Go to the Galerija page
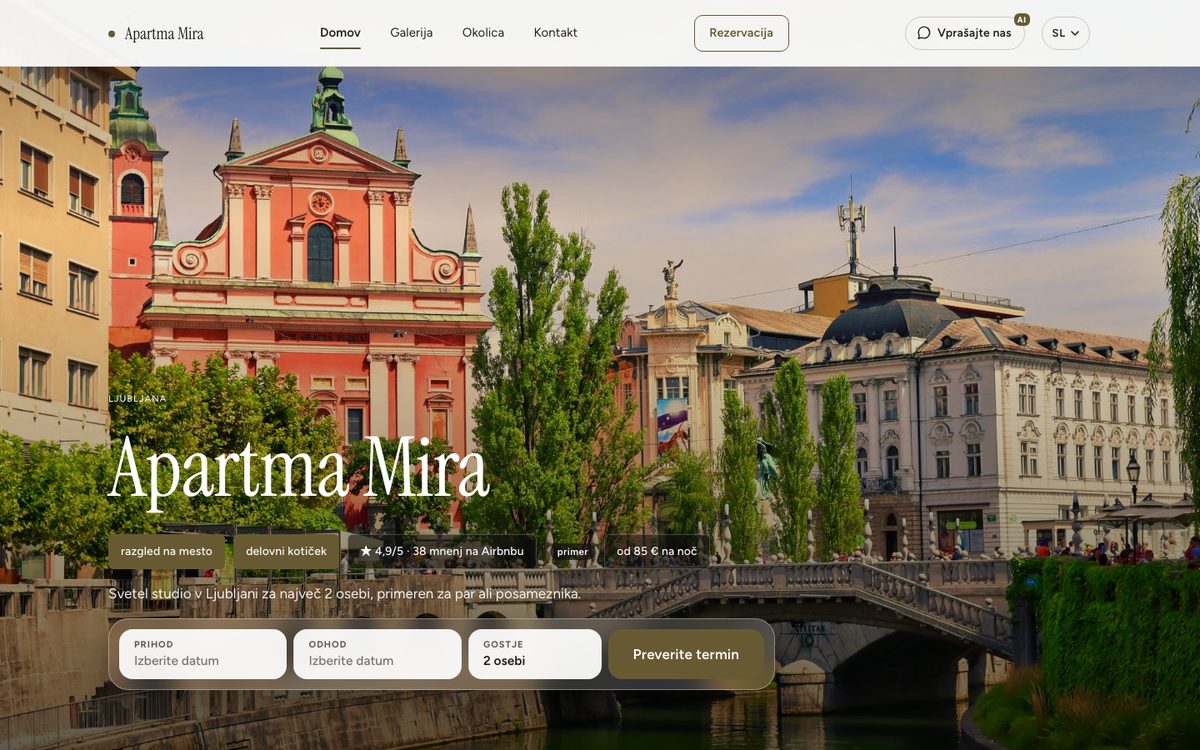 (411, 33)
